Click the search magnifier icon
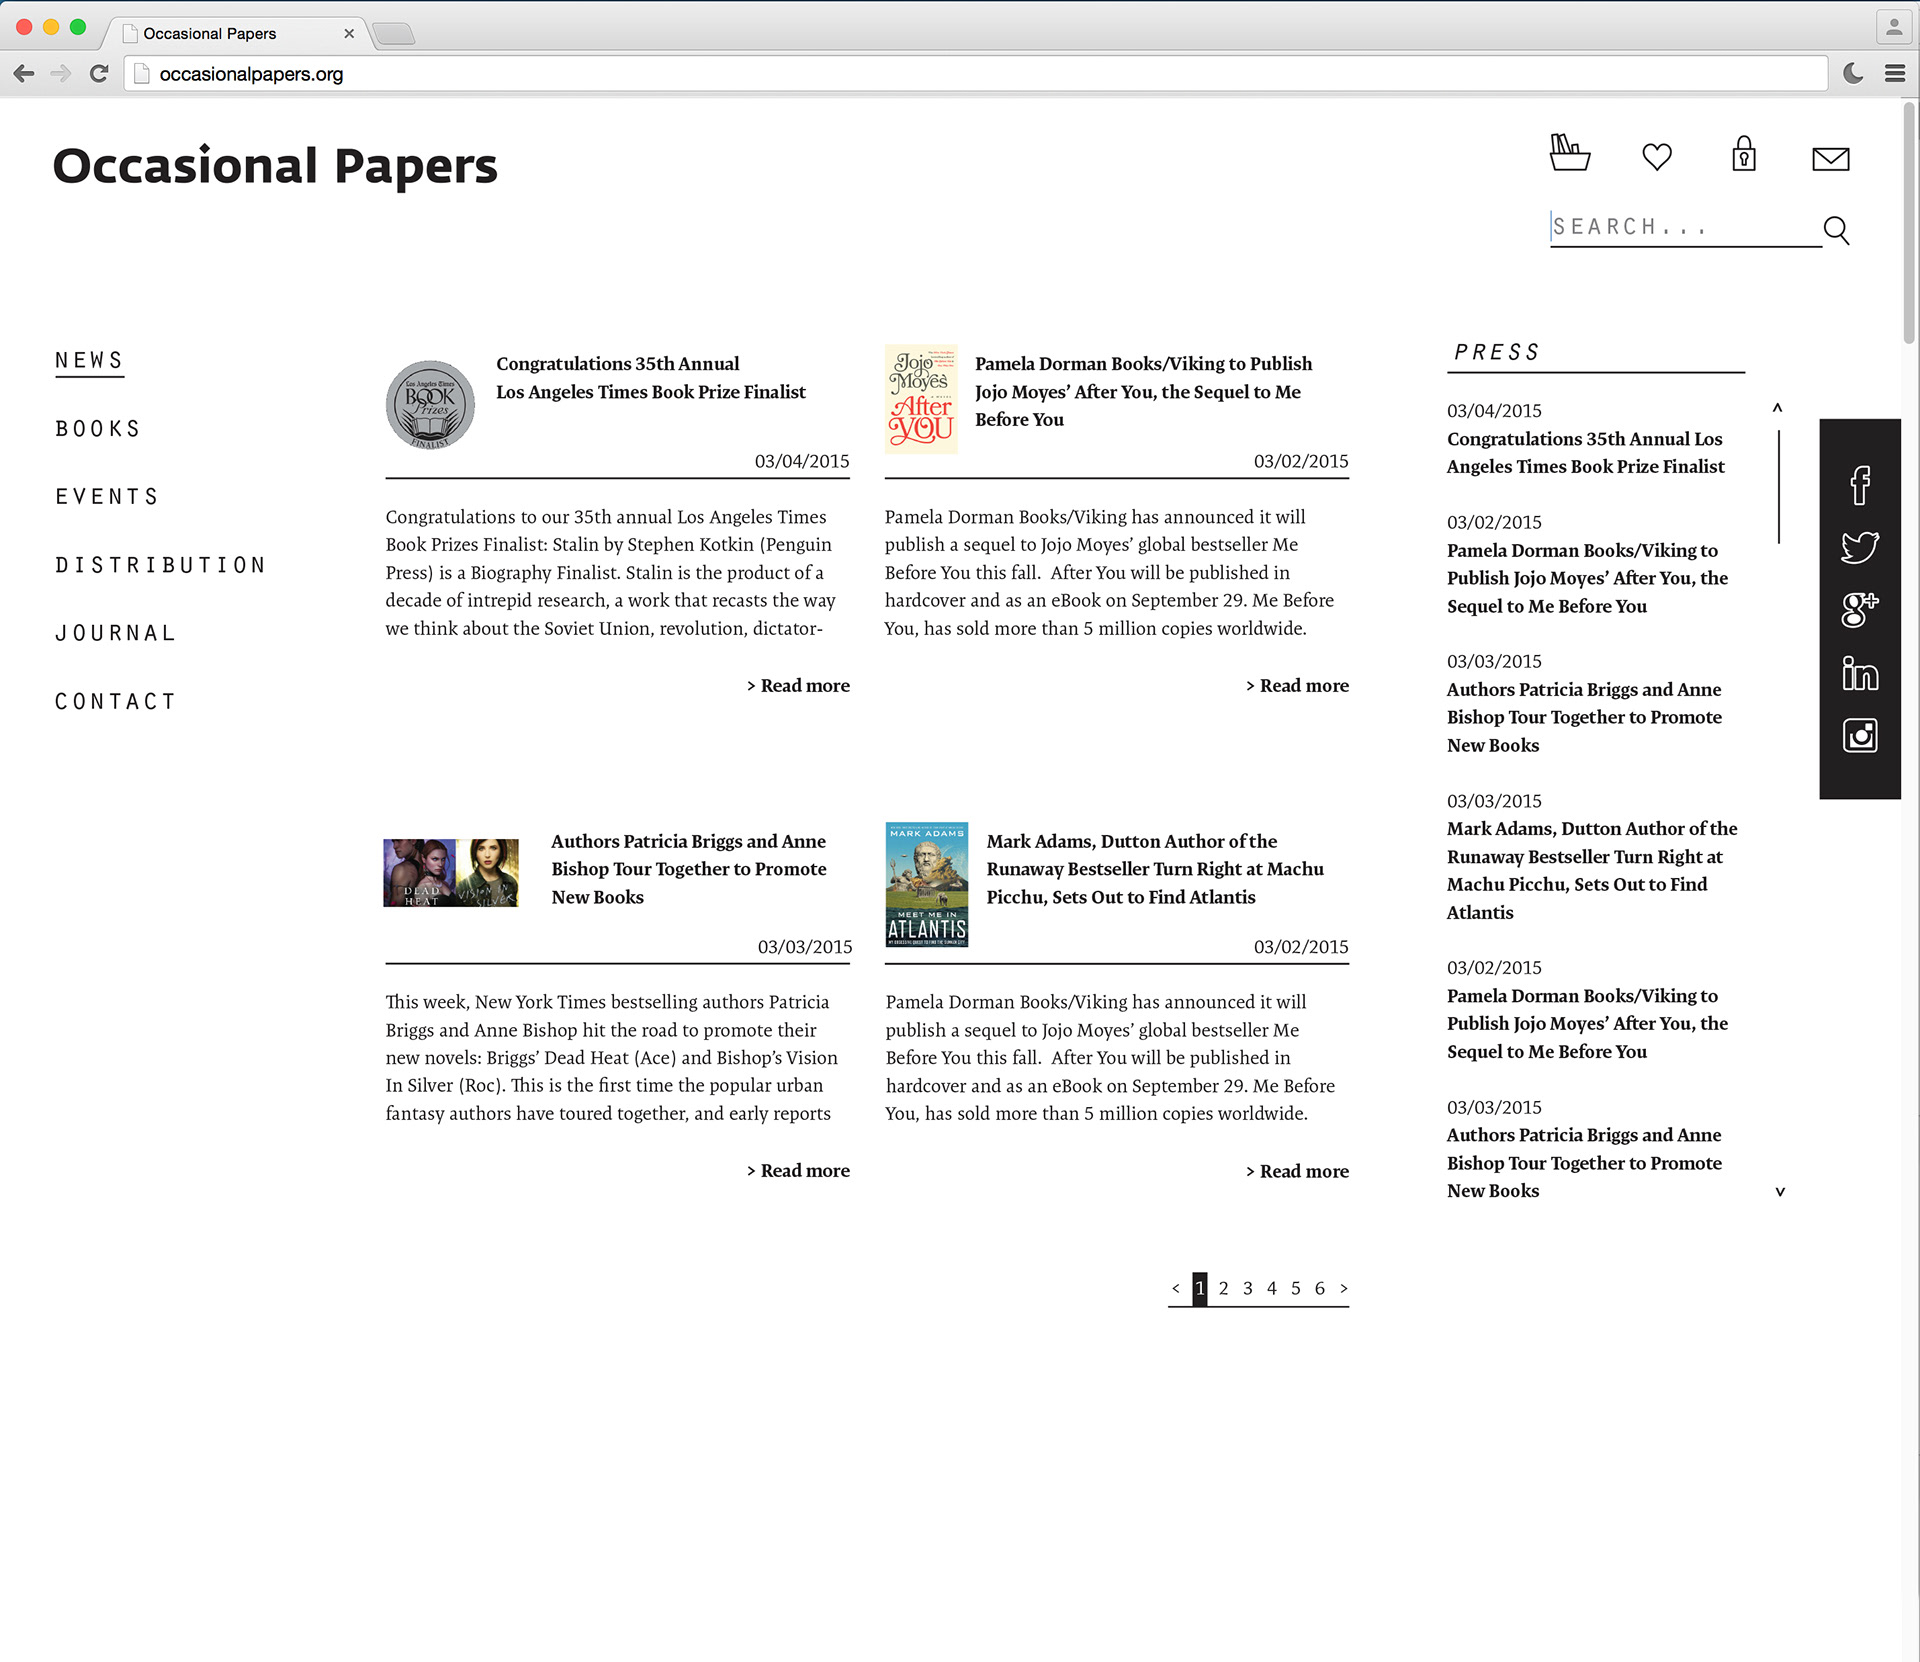The width and height of the screenshot is (1920, 1662). (x=1836, y=230)
